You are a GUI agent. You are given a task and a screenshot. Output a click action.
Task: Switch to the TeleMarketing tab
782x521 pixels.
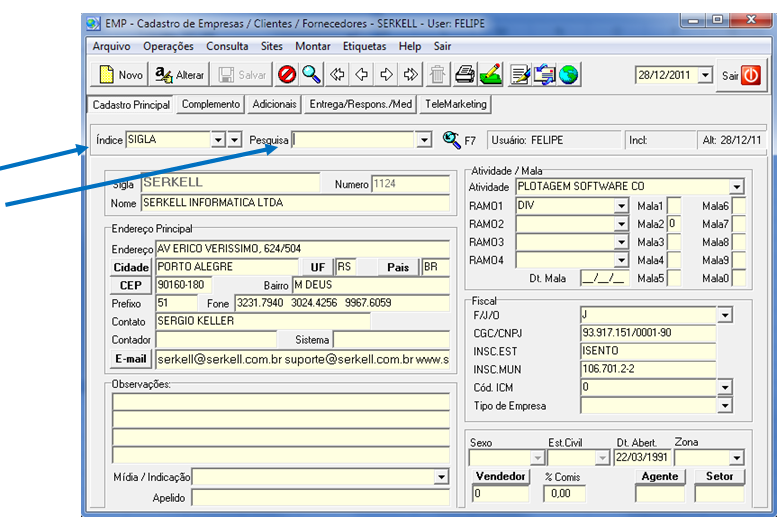(455, 104)
